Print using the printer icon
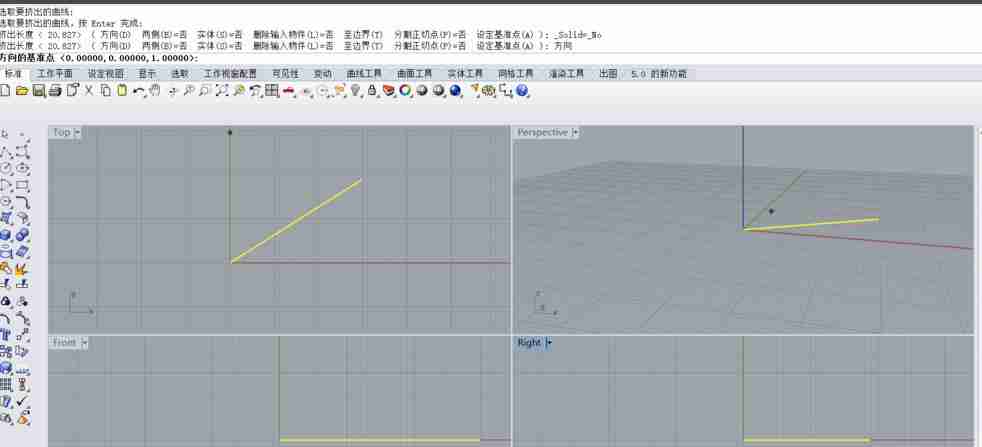Image resolution: width=982 pixels, height=447 pixels. (x=54, y=91)
